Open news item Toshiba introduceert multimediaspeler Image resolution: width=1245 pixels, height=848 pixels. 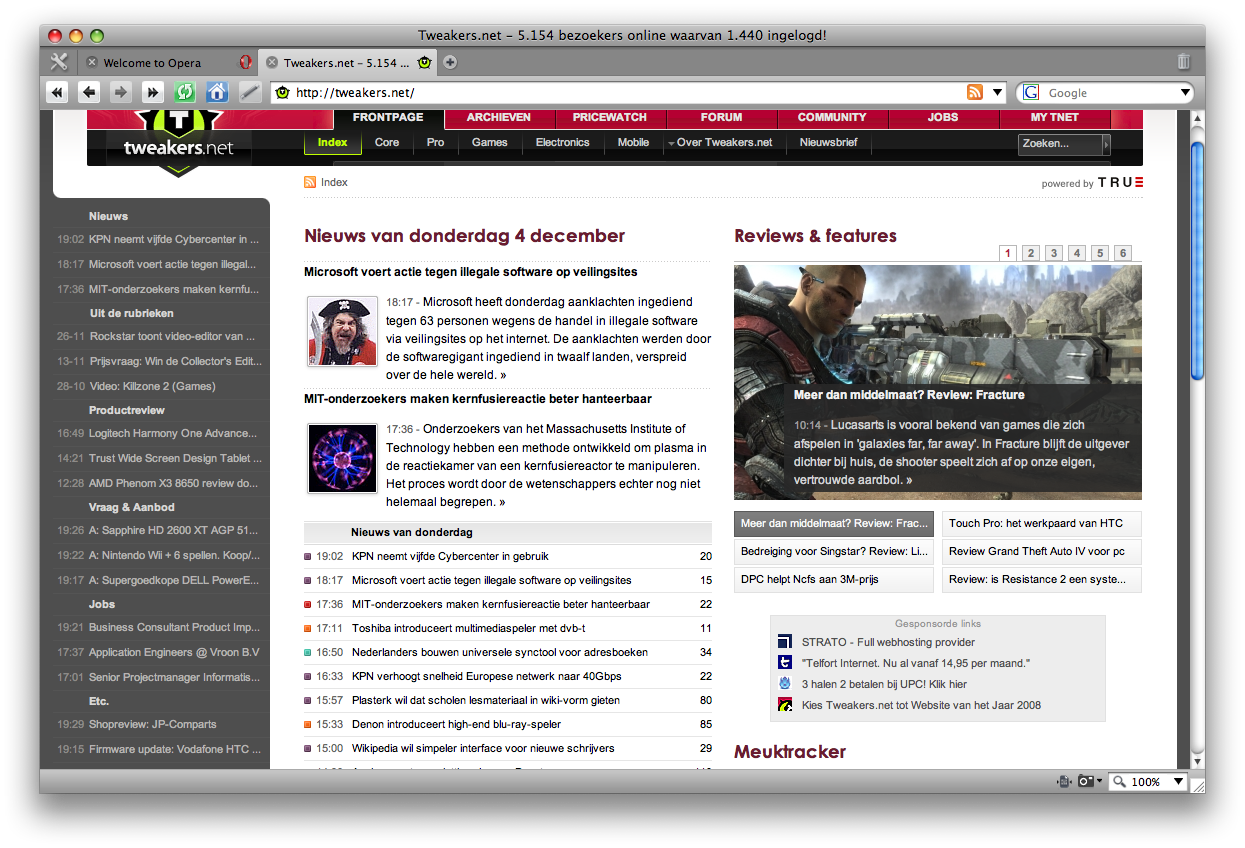click(468, 628)
